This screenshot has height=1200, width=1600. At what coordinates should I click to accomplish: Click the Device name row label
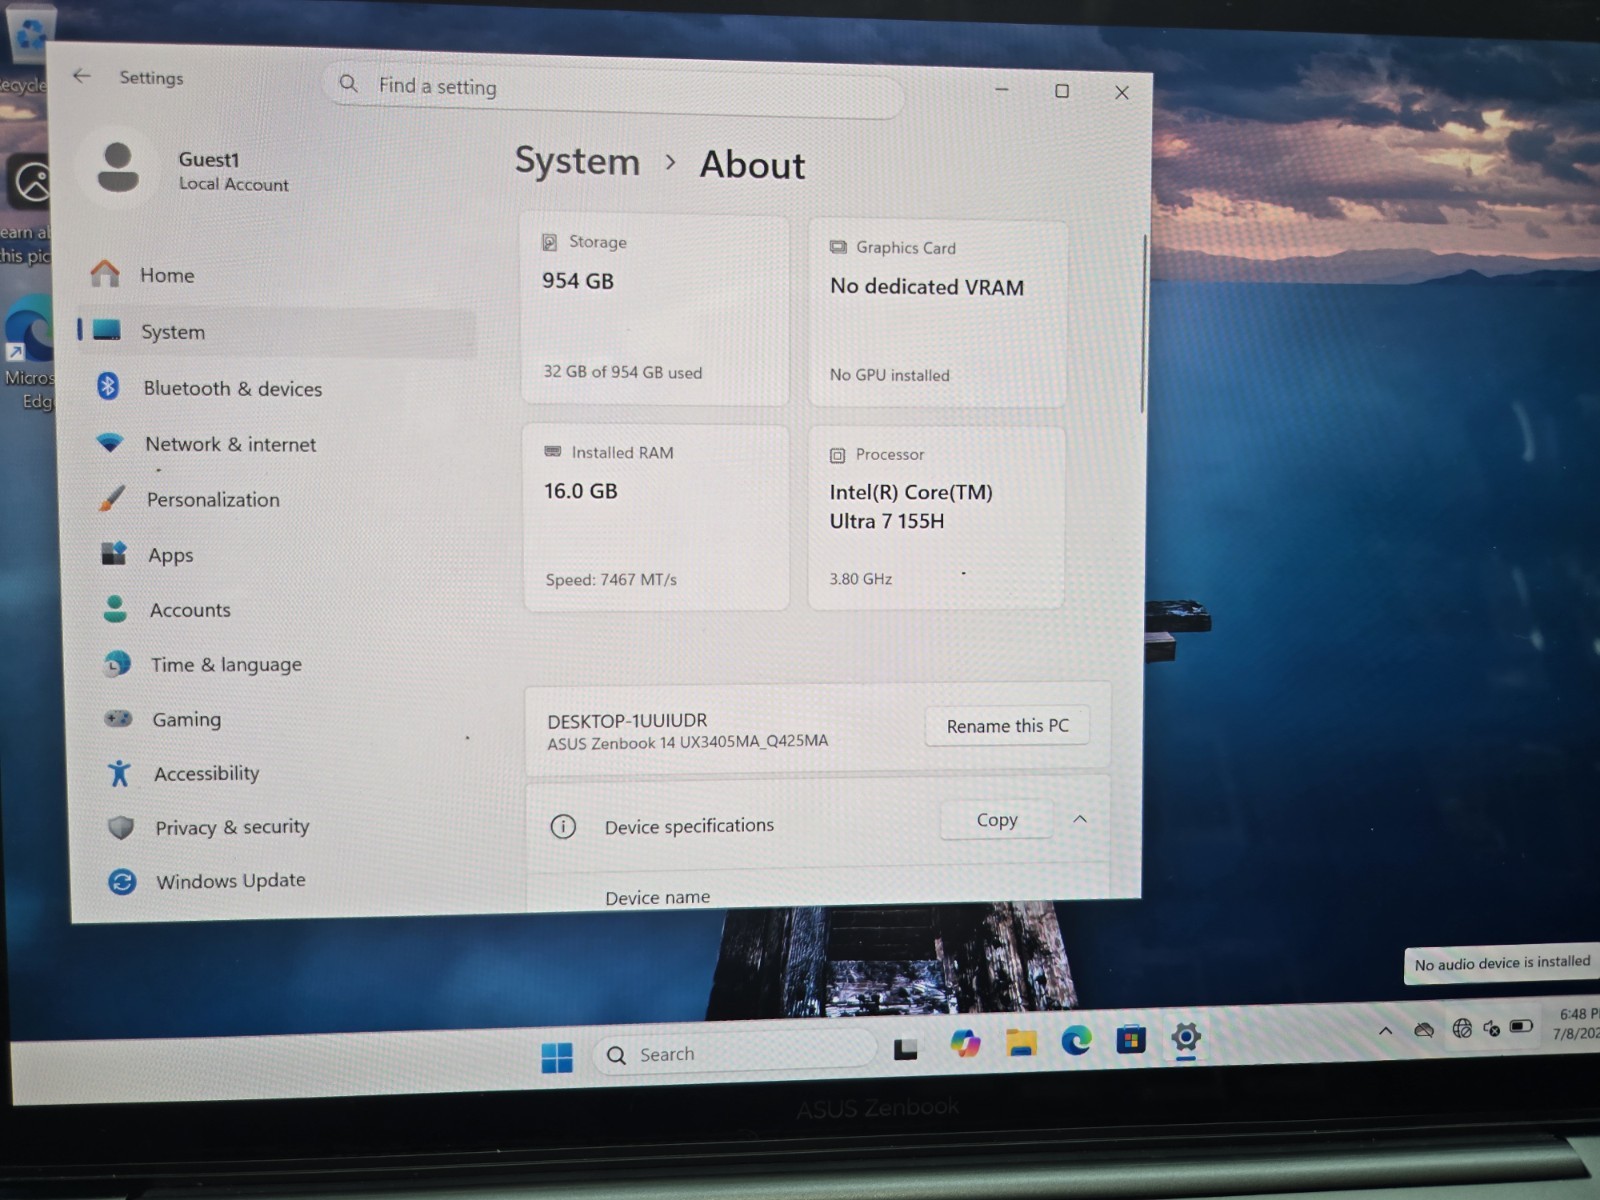tap(658, 897)
